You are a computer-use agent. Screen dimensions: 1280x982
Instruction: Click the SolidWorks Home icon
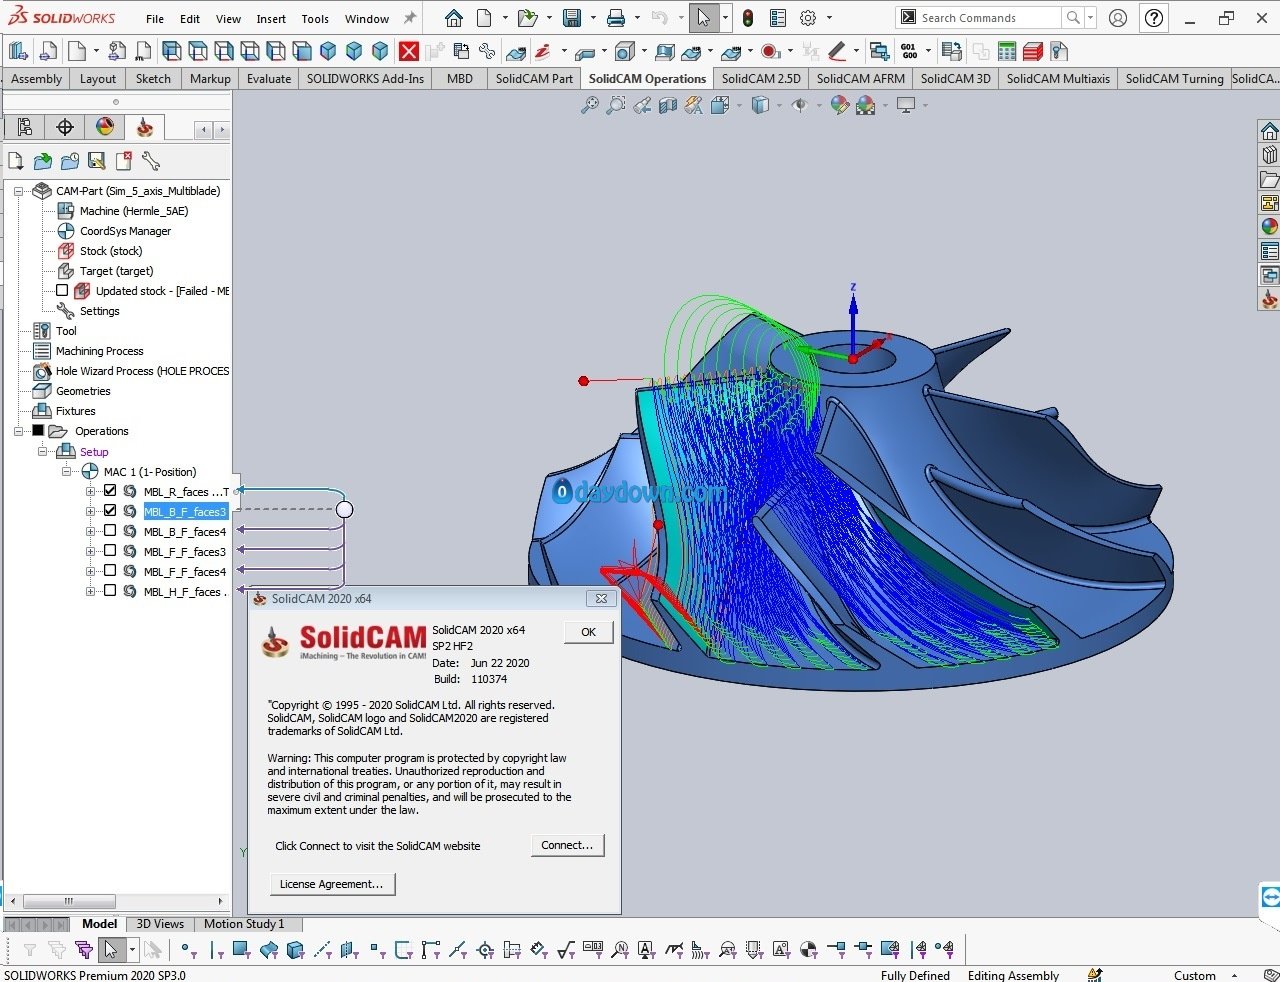click(x=454, y=18)
